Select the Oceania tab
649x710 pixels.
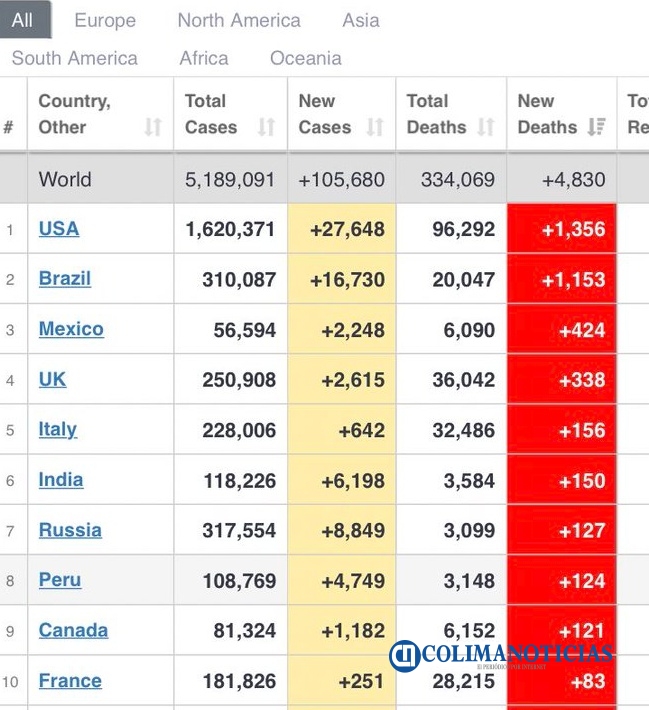pos(306,58)
